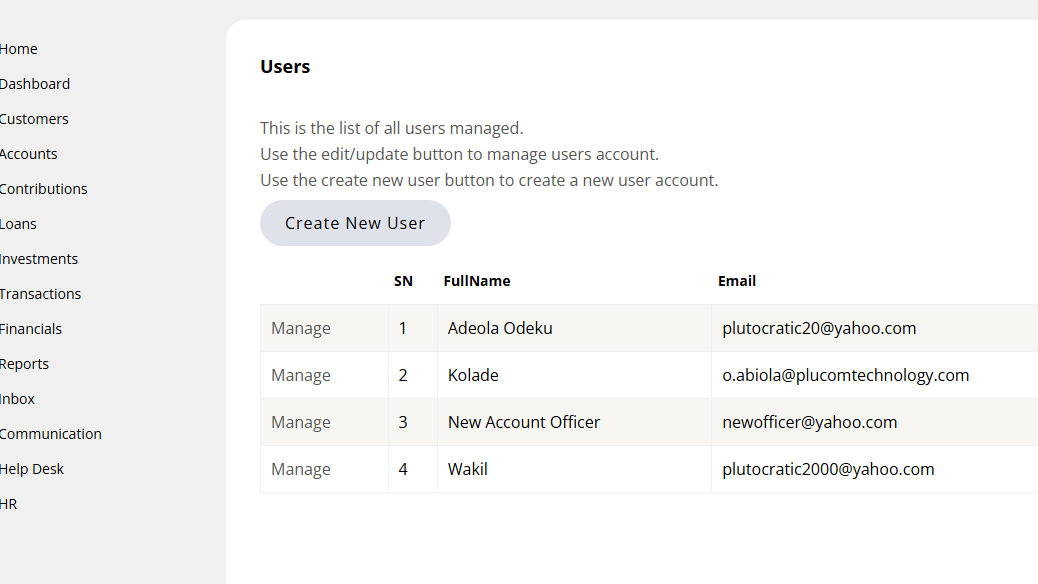Open Financials menu entry
1038x584 pixels.
pos(31,329)
